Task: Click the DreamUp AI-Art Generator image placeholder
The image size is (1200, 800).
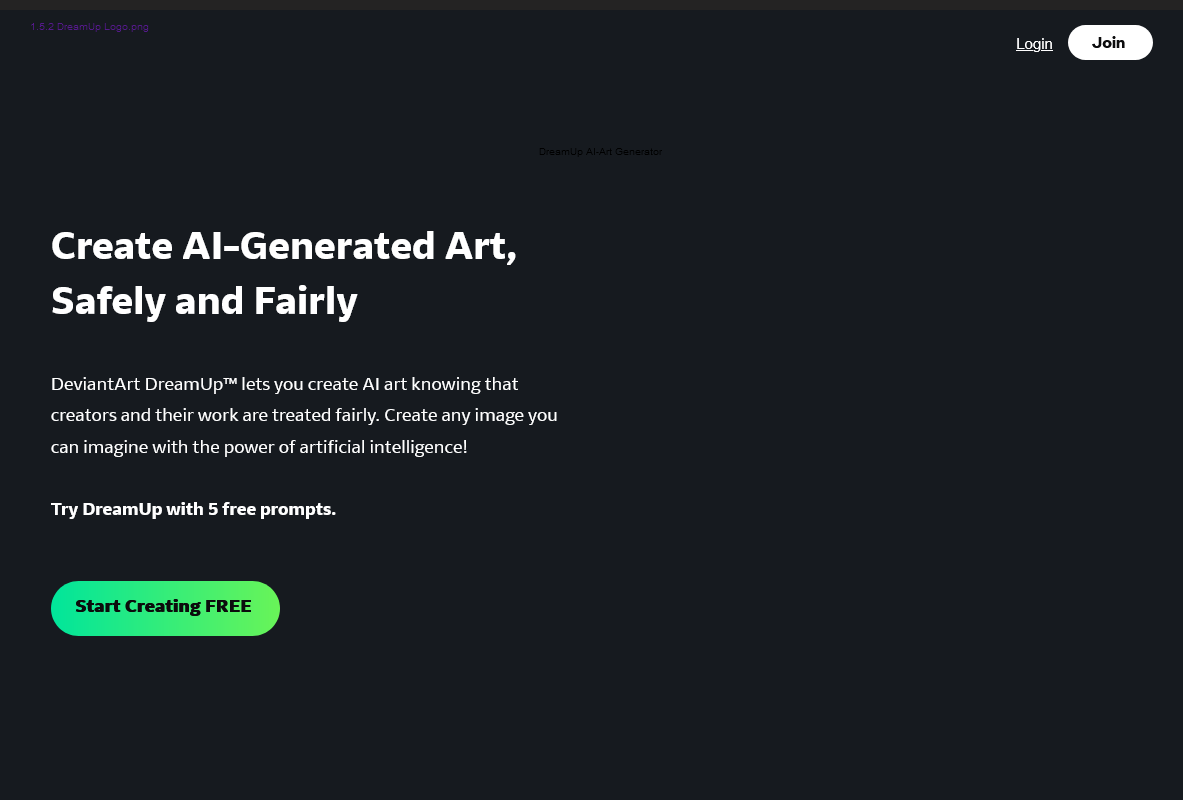Action: click(x=600, y=152)
